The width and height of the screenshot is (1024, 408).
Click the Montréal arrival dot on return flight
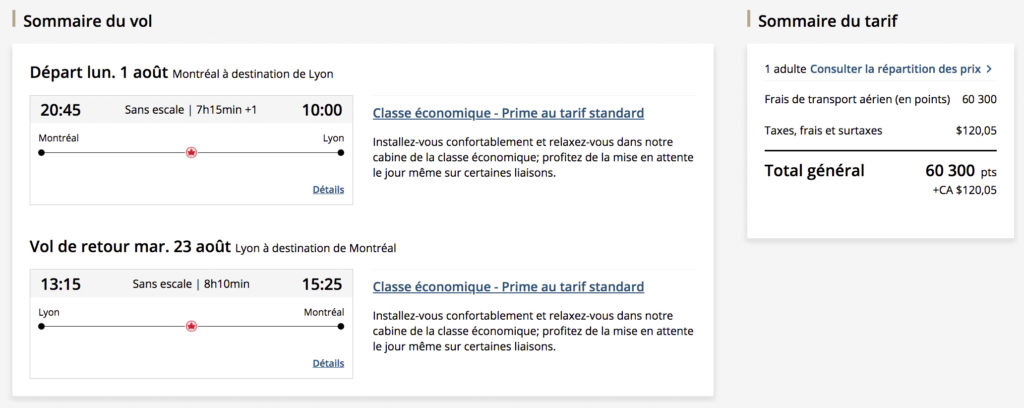(x=341, y=326)
